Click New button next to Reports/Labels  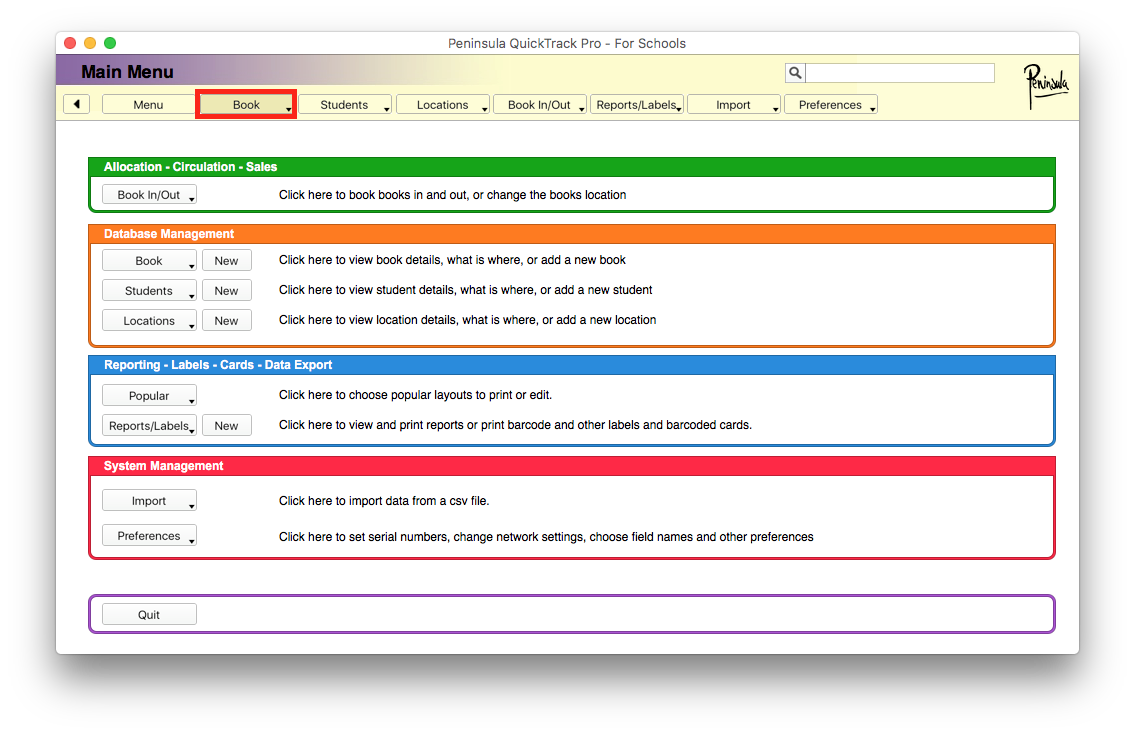[x=227, y=426]
